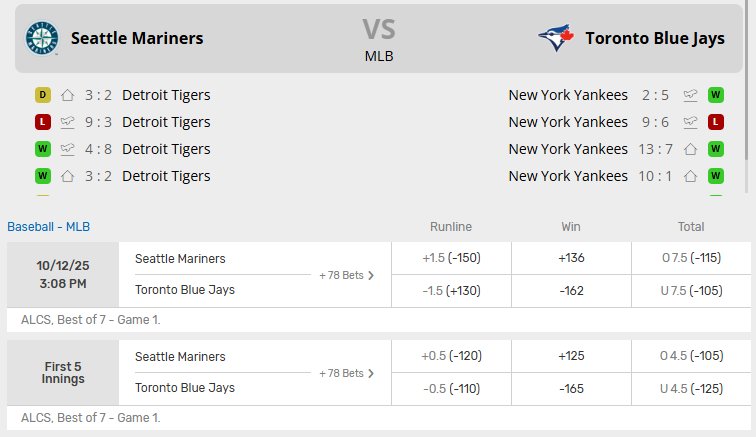Select Mariners +125 First 5 Innings win

point(571,356)
